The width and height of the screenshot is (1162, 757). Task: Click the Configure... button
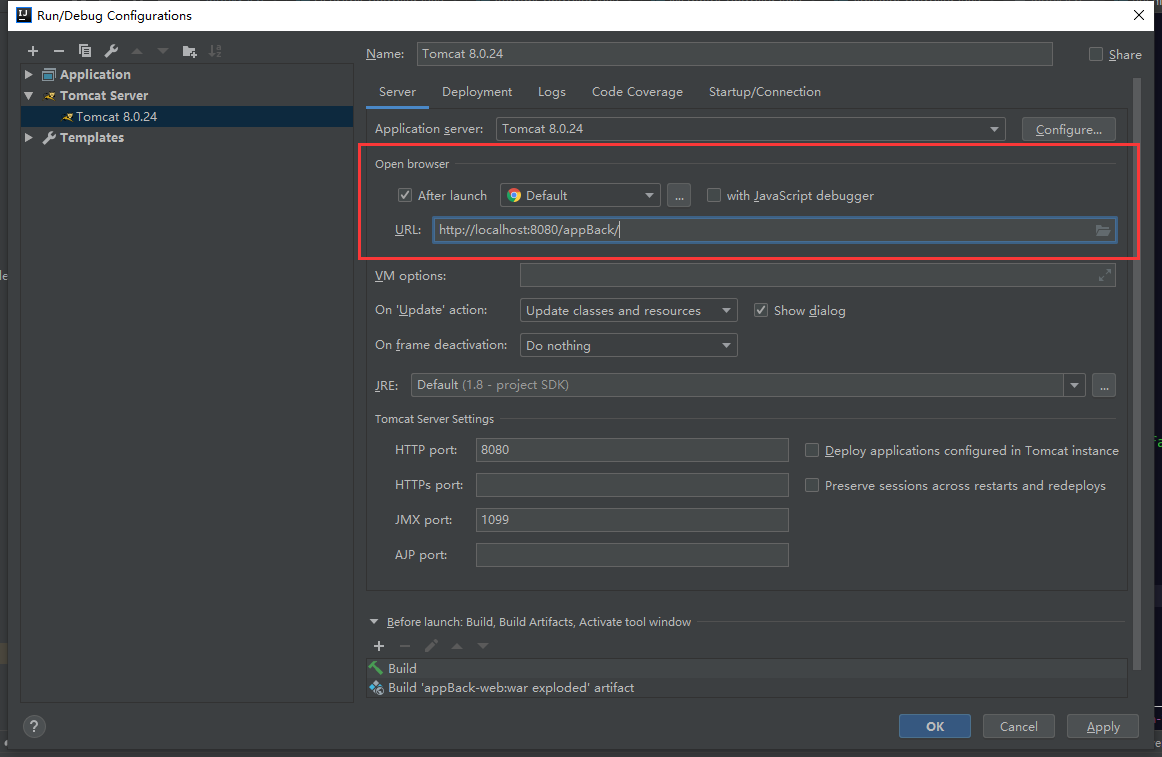(1069, 129)
